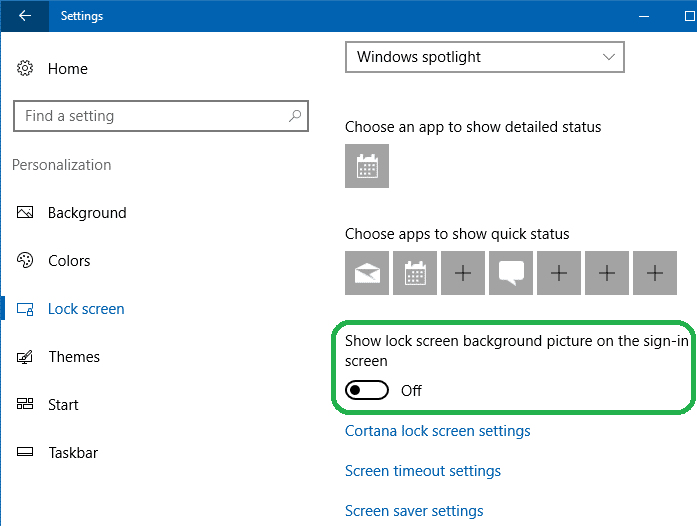Click the Personalization section heading
The width and height of the screenshot is (697, 526).
pyautogui.click(x=61, y=165)
